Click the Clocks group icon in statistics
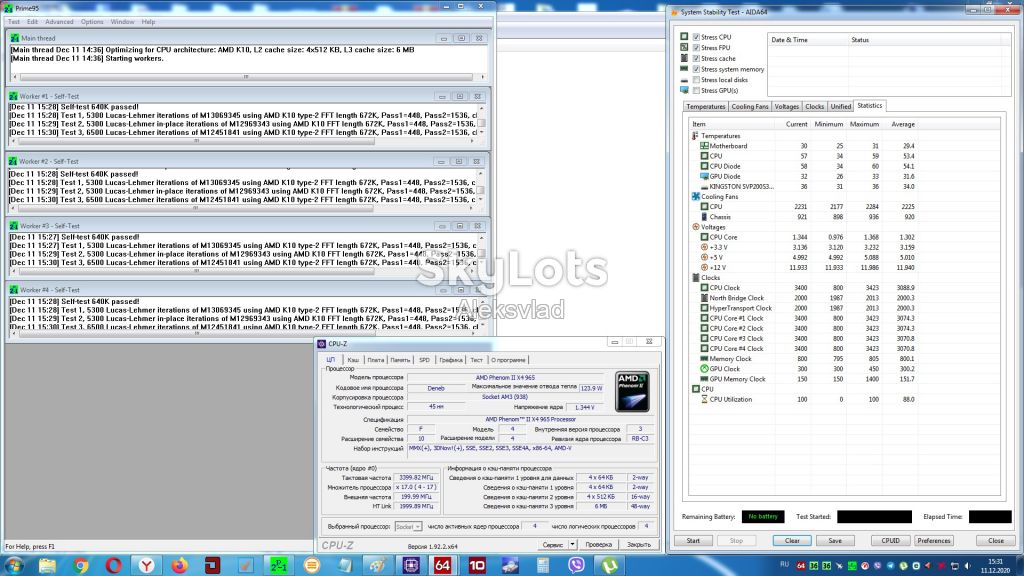The width and height of the screenshot is (1024, 576). point(696,278)
